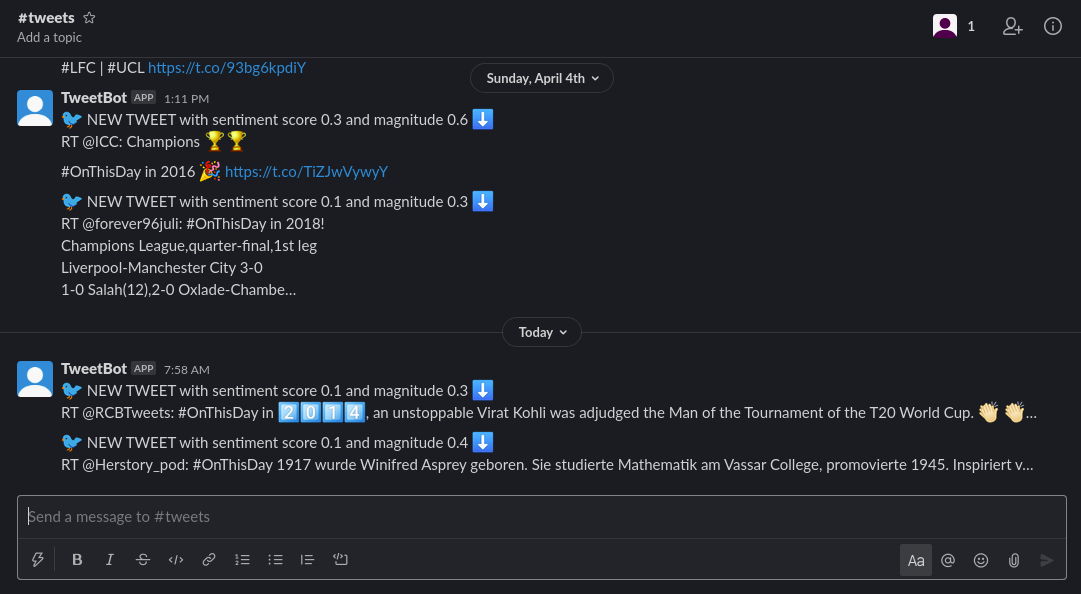Screen dimensions: 1081x594
Task: Start a bulleted list
Action: 275,560
